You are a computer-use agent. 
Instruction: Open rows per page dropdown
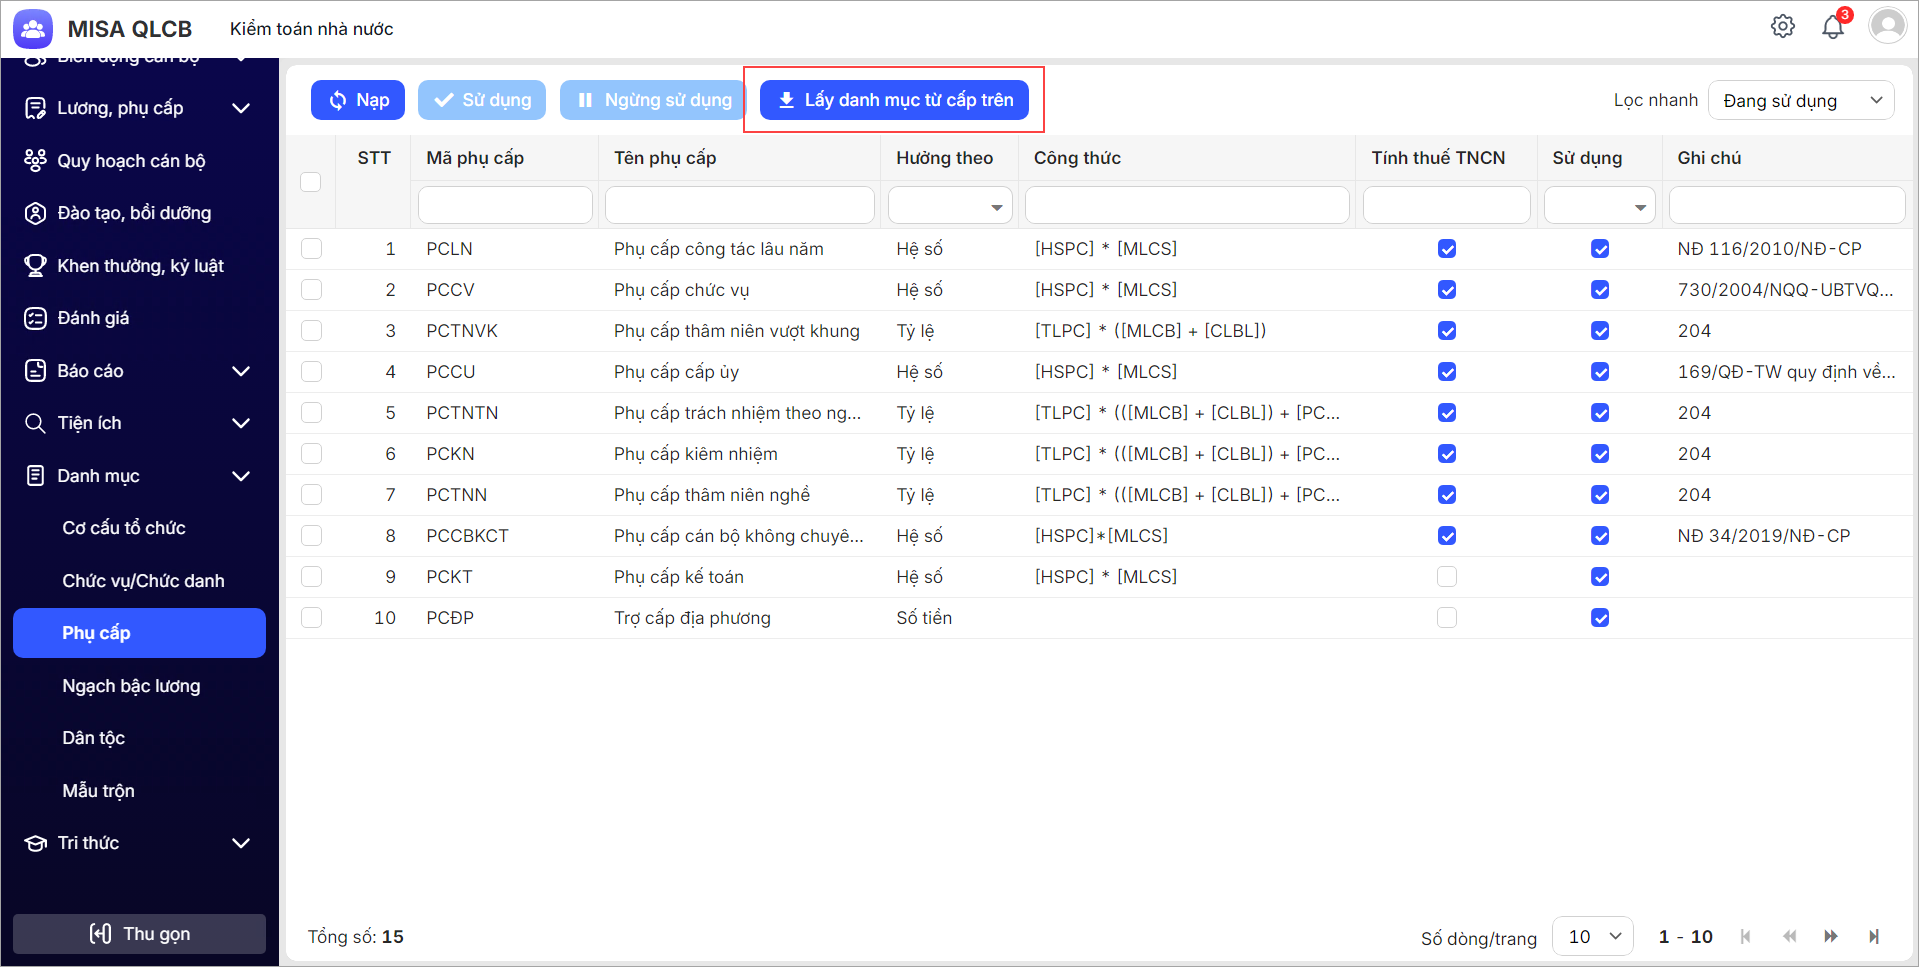pos(1592,936)
